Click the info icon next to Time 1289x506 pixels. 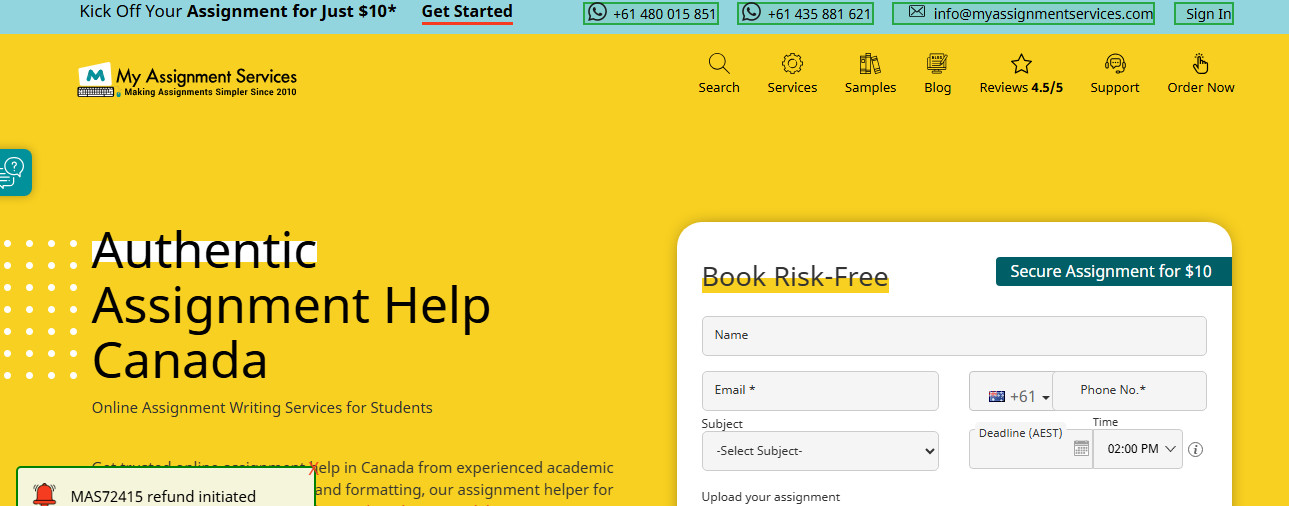click(1195, 450)
